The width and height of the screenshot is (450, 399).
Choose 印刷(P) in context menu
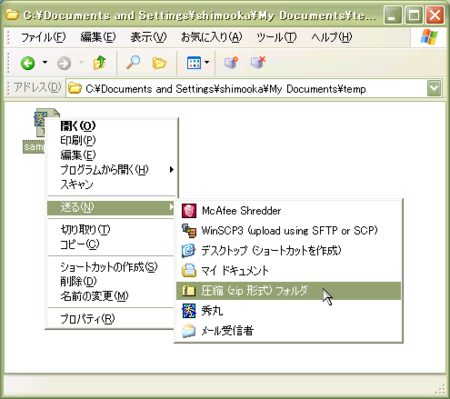(x=111, y=140)
